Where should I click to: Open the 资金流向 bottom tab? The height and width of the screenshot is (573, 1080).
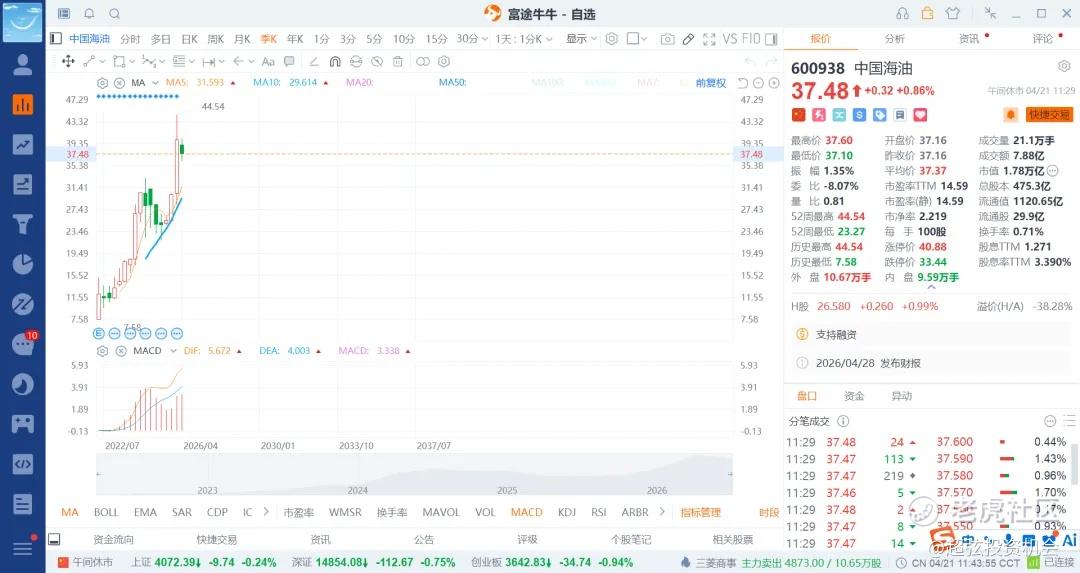(x=114, y=539)
